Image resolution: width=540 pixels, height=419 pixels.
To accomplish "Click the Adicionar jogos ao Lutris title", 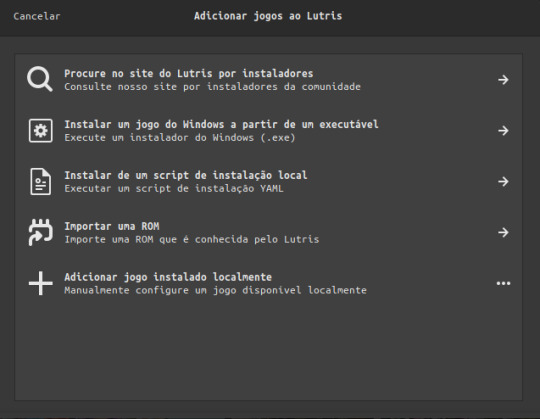I will pos(268,16).
